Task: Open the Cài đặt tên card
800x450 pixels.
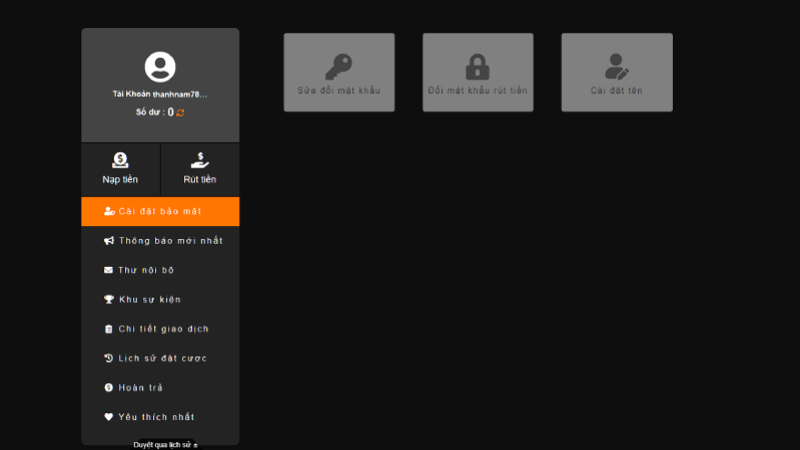Action: (x=616, y=73)
